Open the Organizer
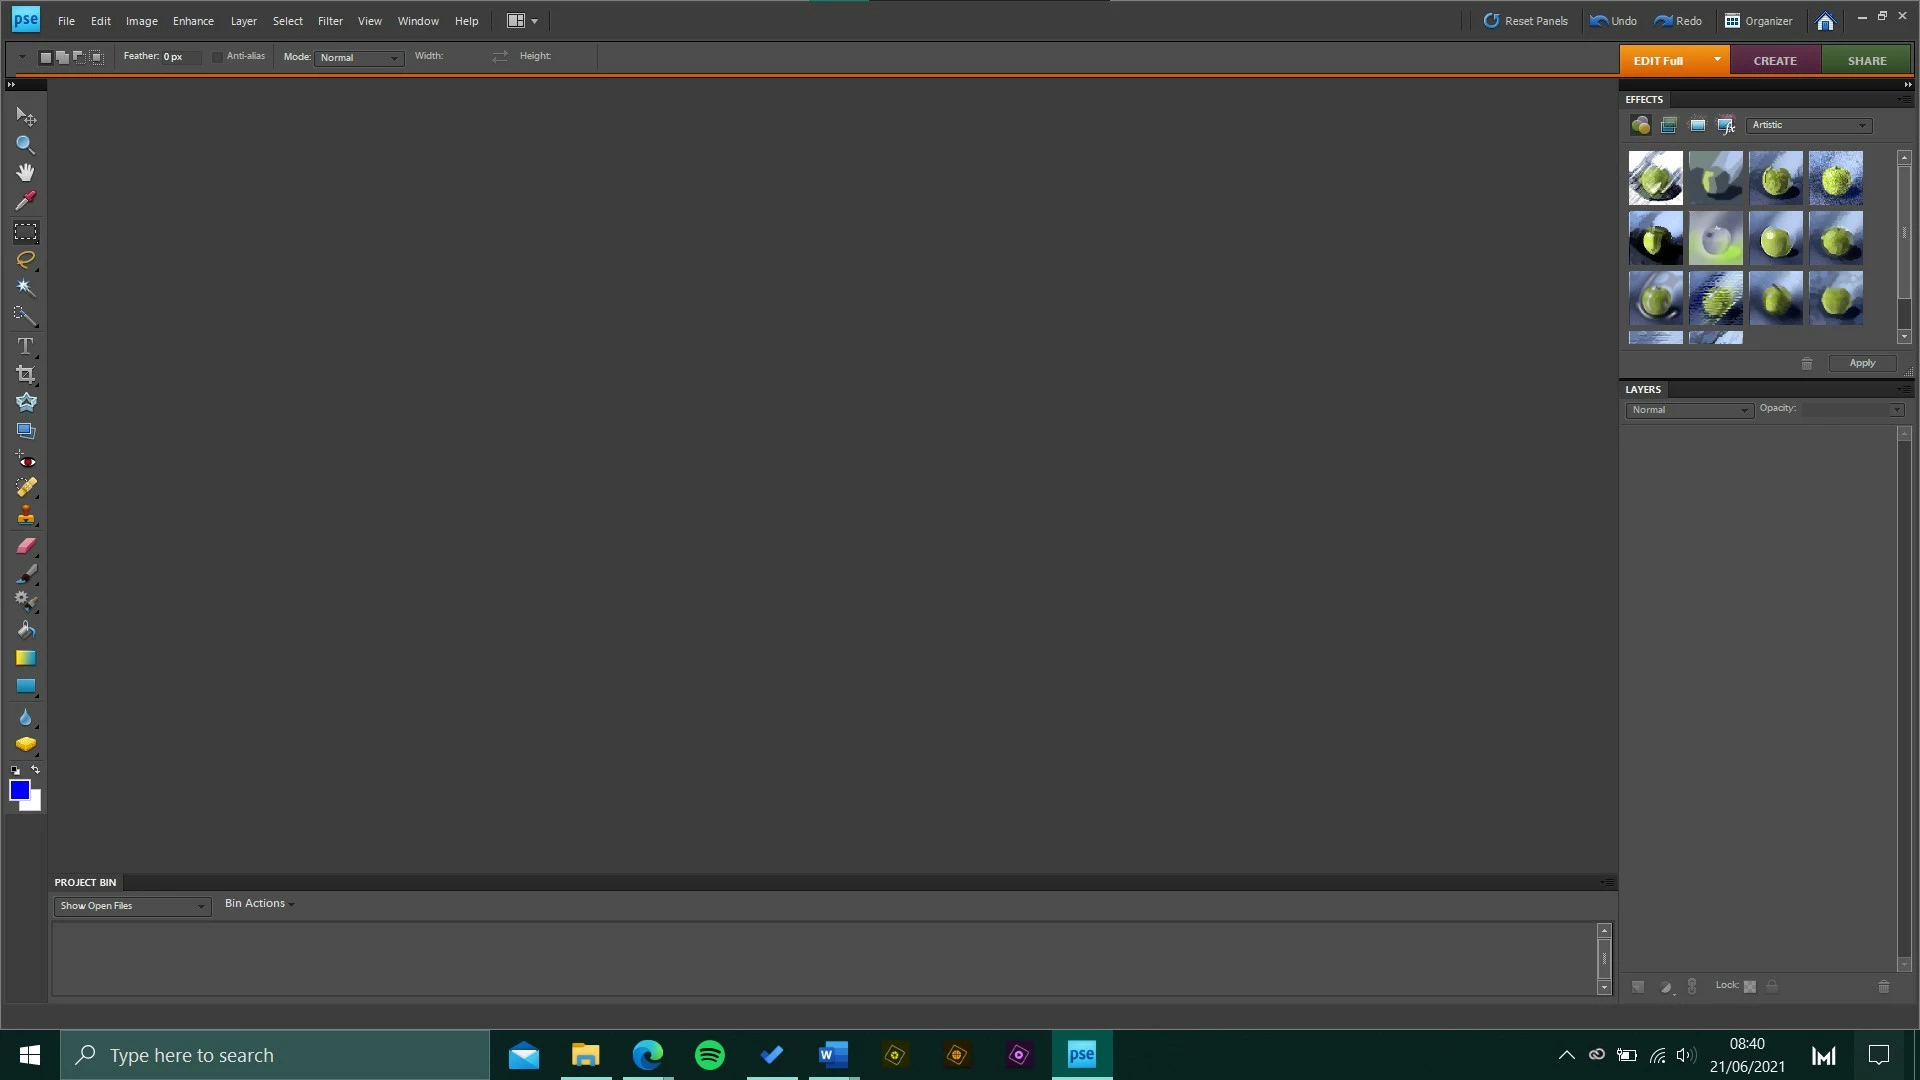Screen dimensions: 1920x1080 [x=1758, y=21]
